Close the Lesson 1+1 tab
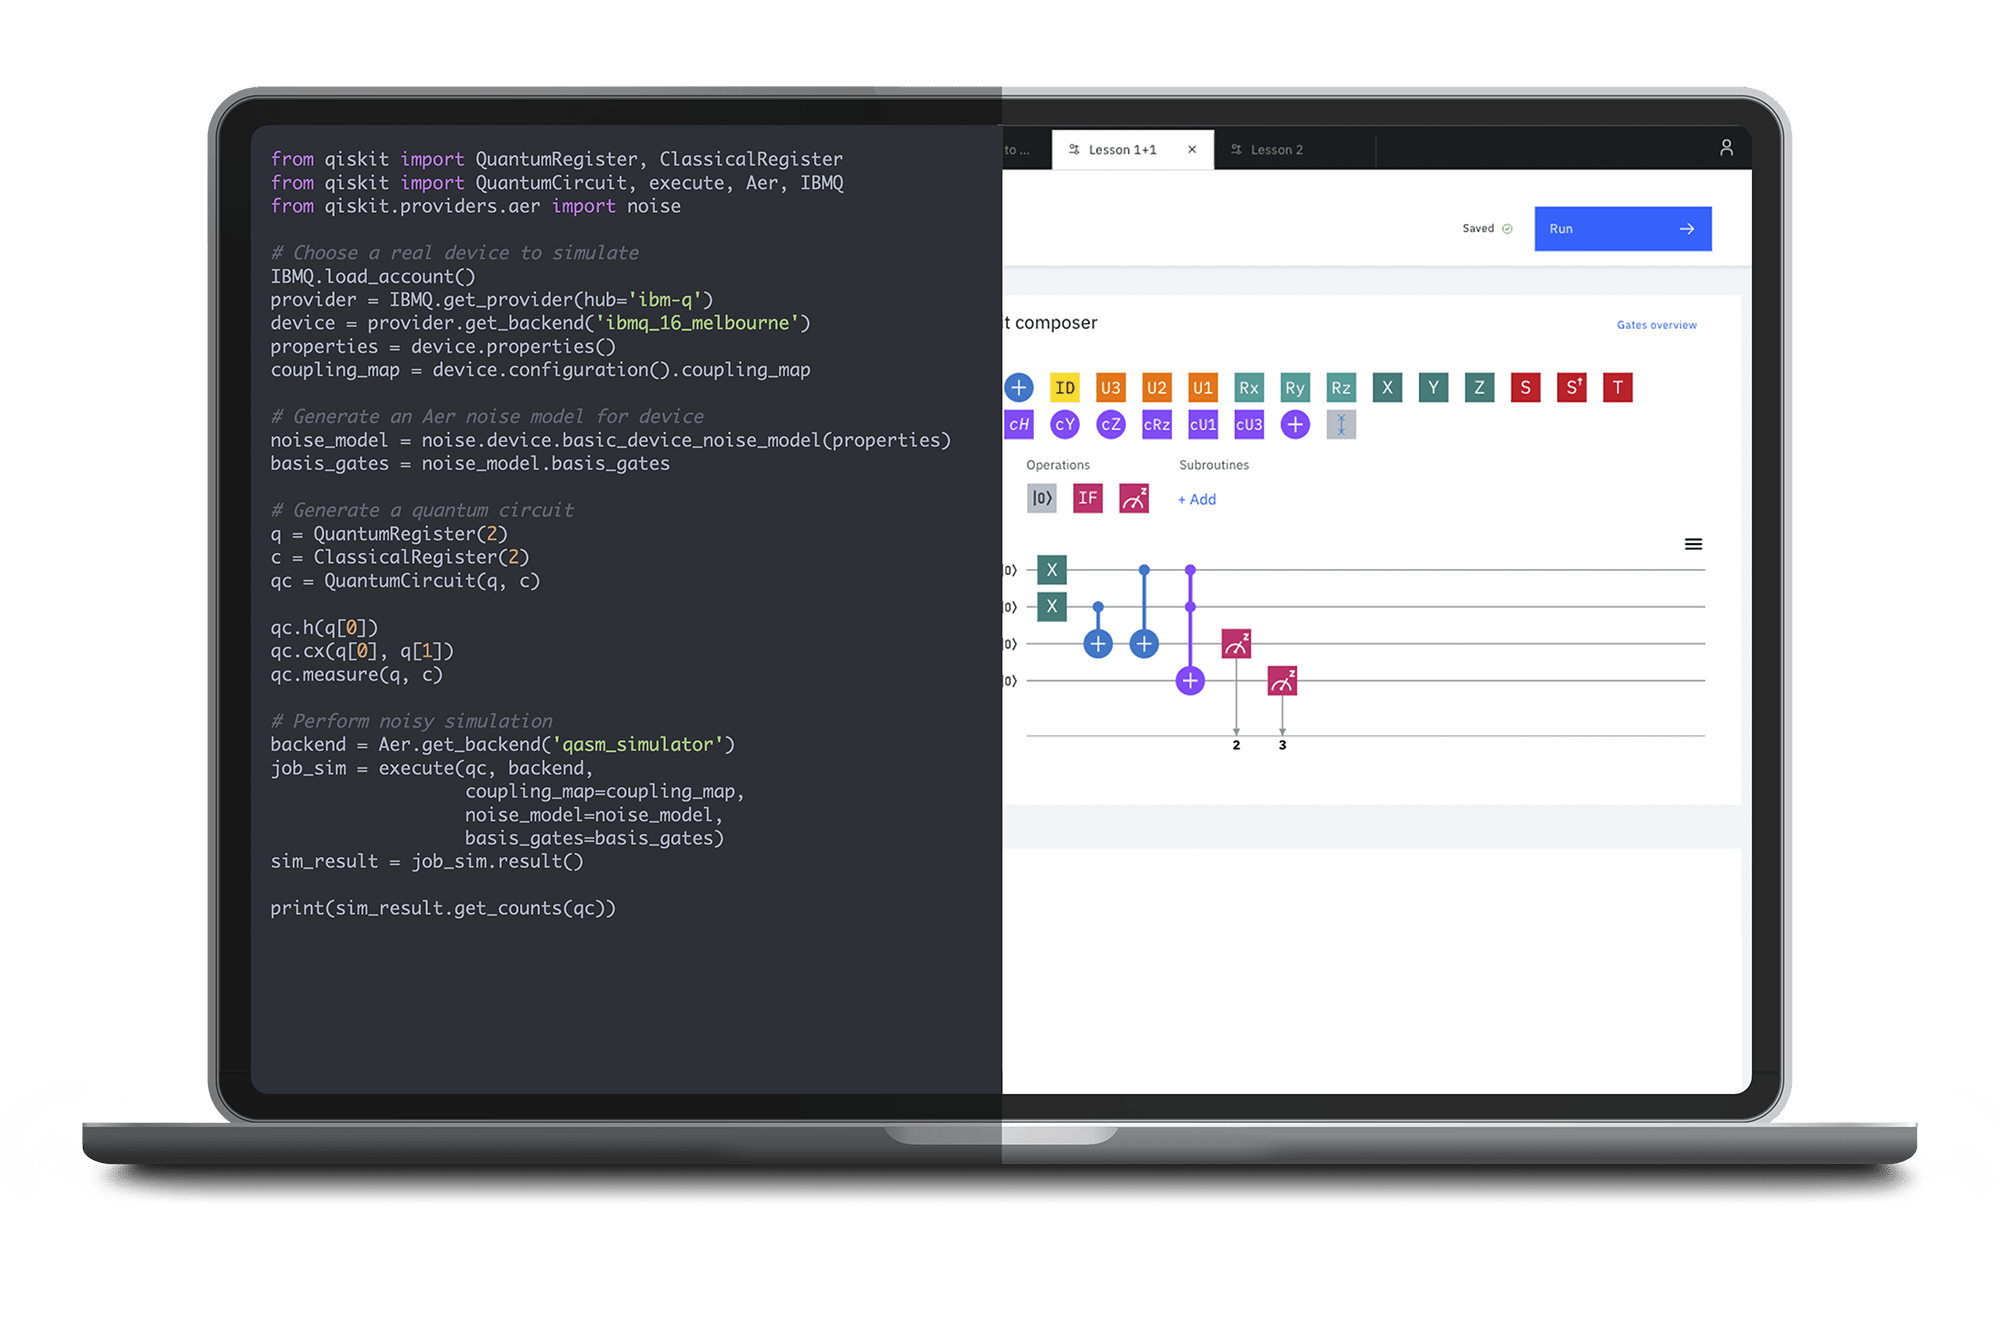 pos(1192,150)
